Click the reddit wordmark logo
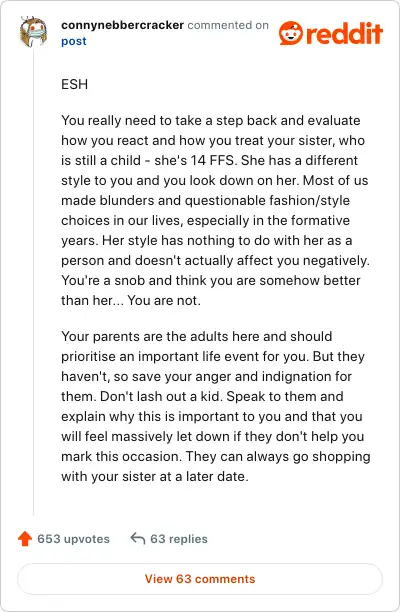This screenshot has height=612, width=400. coord(344,33)
